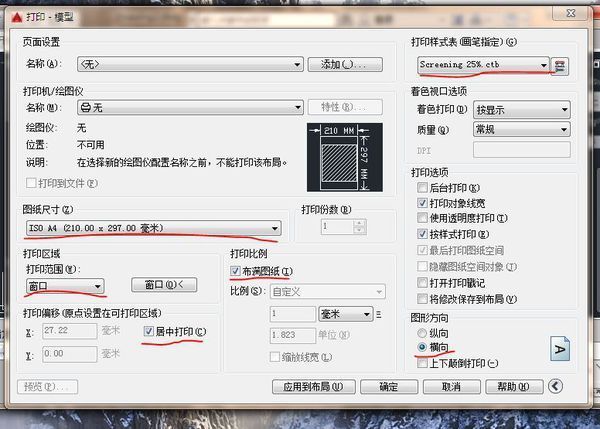Viewport: 600px width, 429px height.
Task: Click the plot dialog title bar icon
Action: point(14,10)
